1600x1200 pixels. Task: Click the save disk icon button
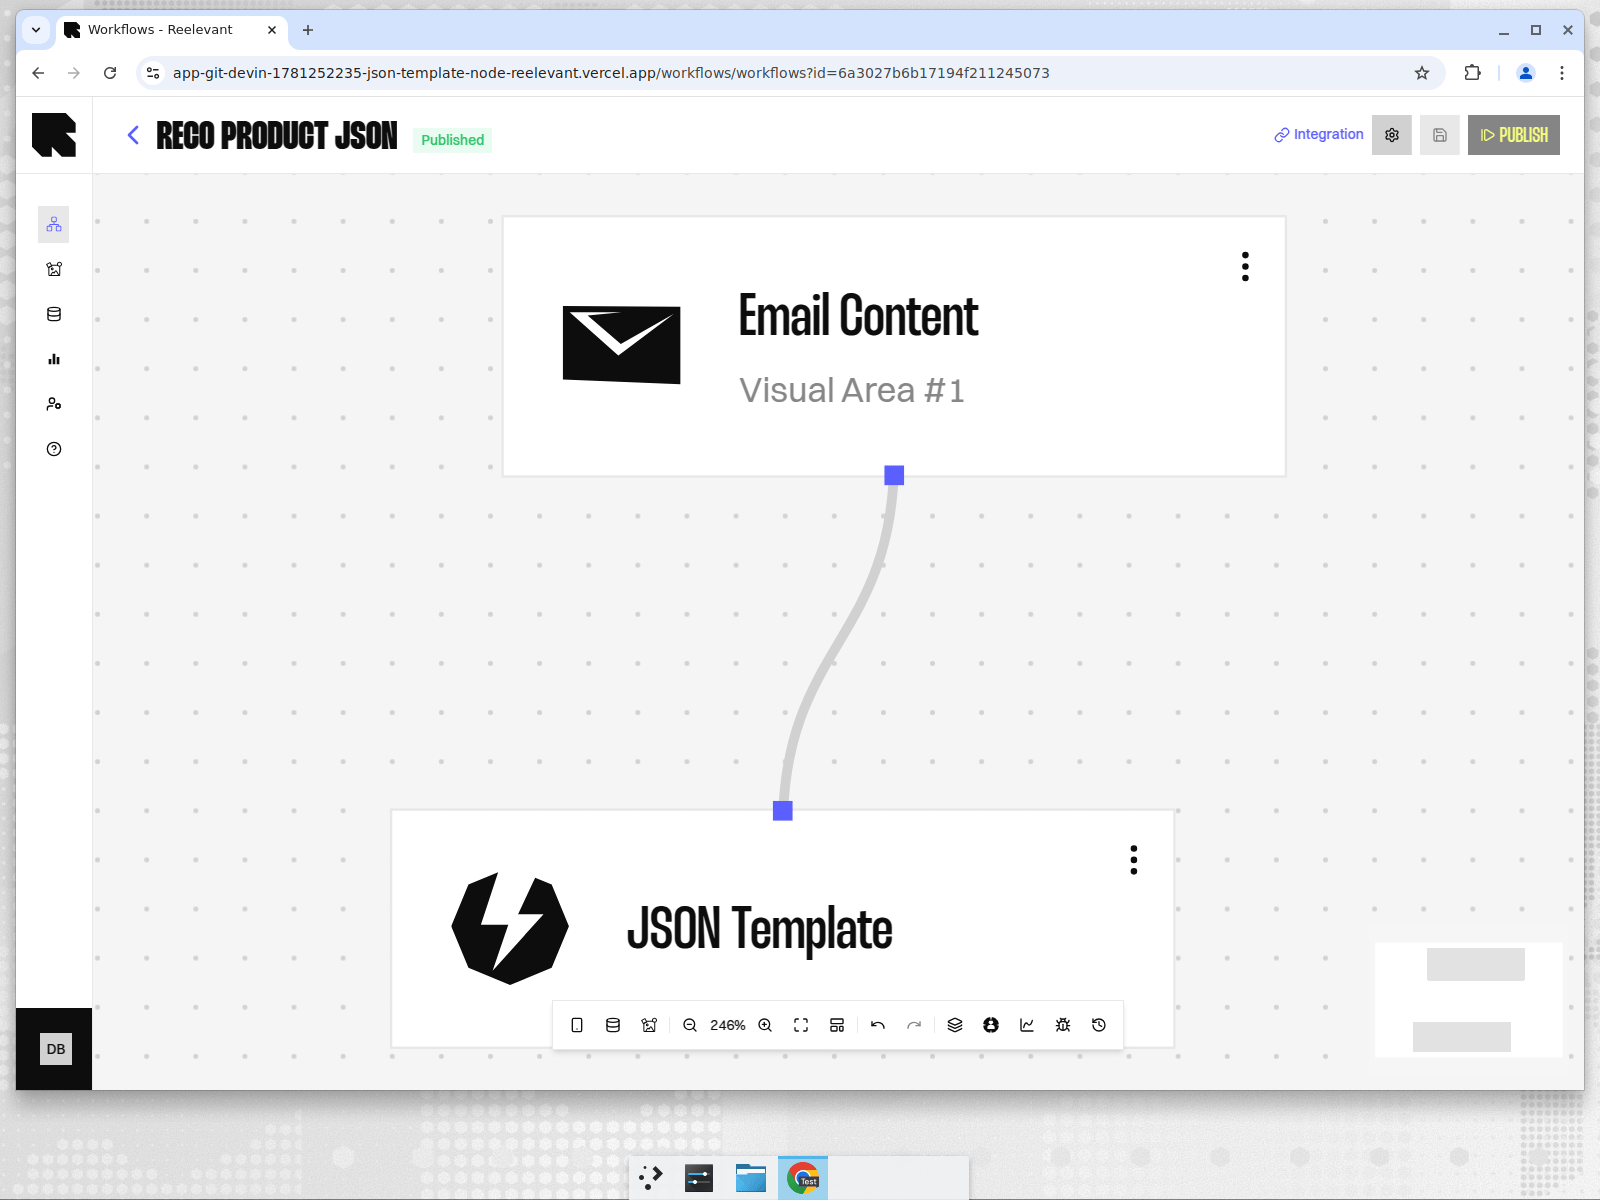[x=1440, y=135]
